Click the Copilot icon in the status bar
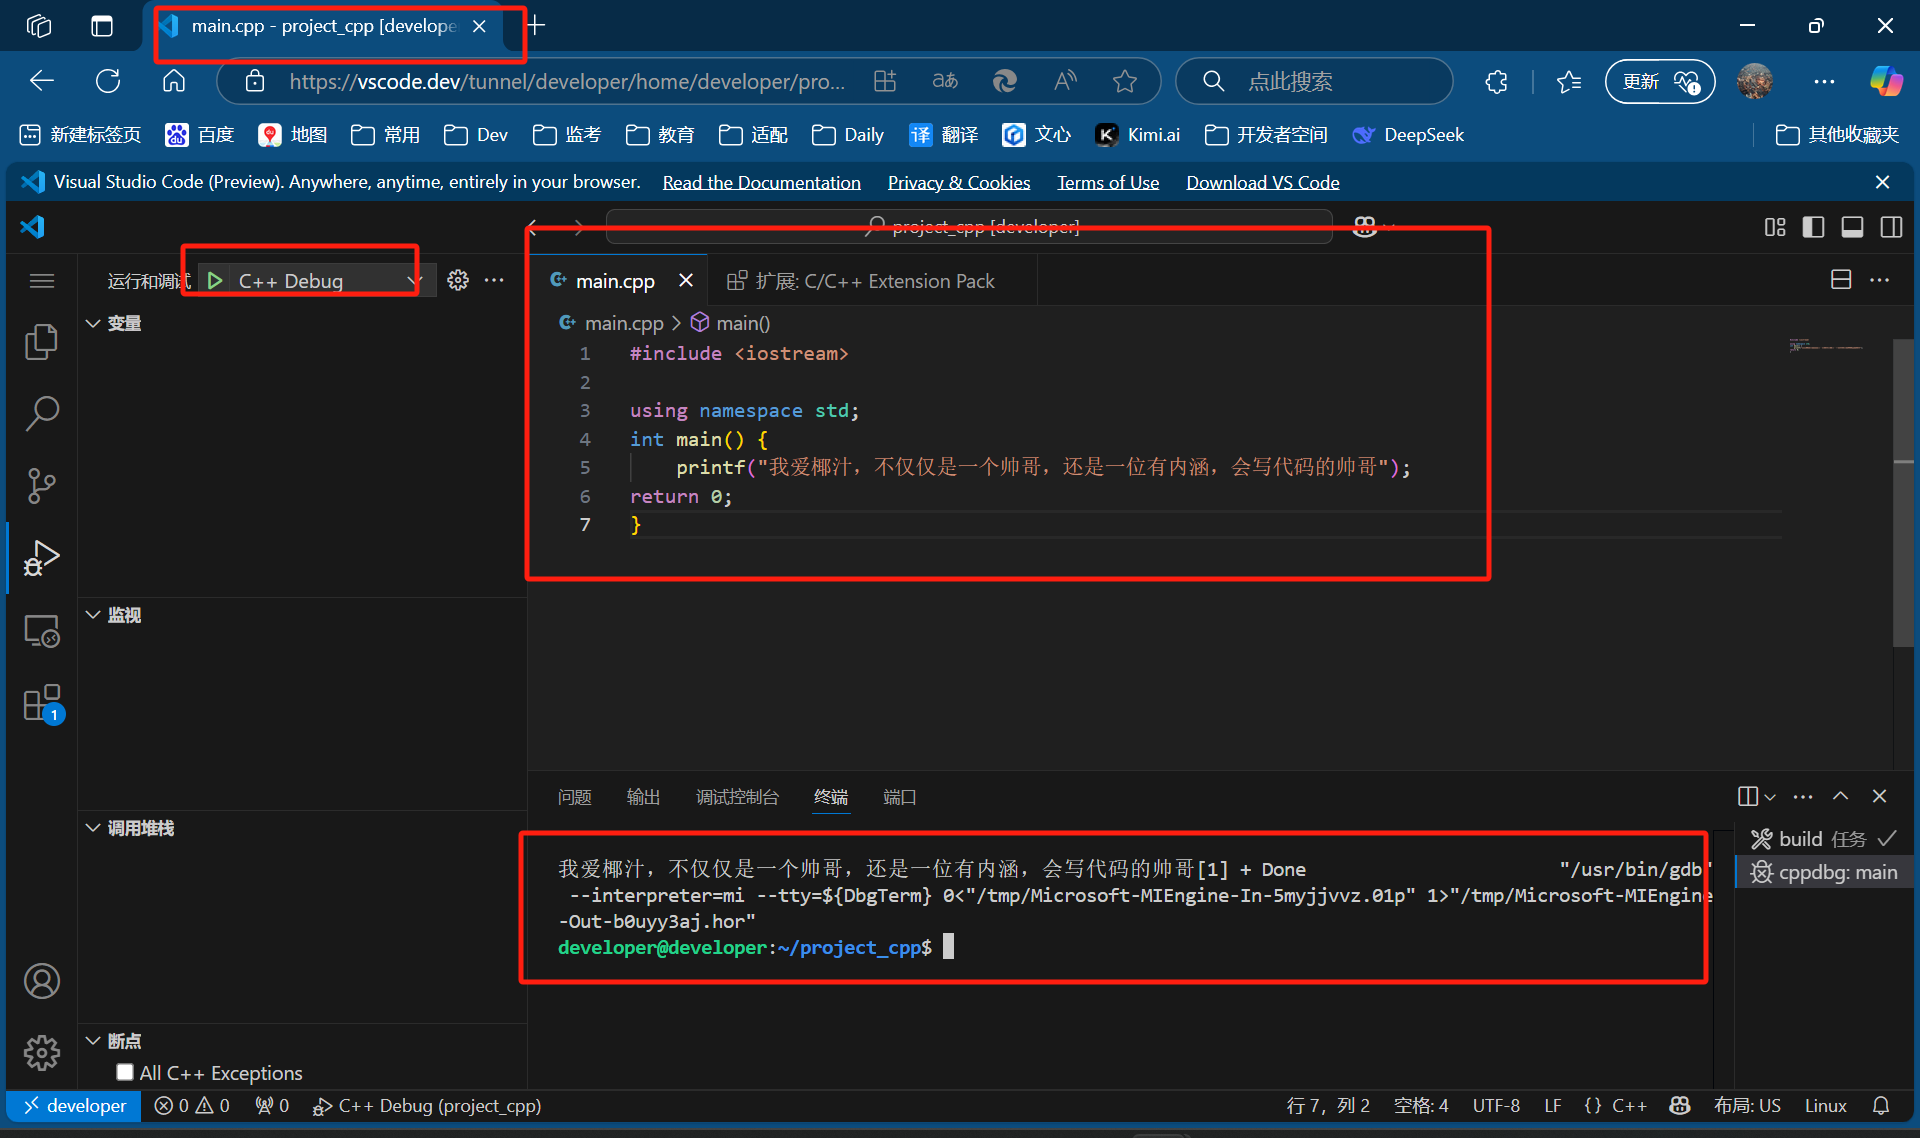Viewport: 1920px width, 1138px height. coord(1679,1105)
